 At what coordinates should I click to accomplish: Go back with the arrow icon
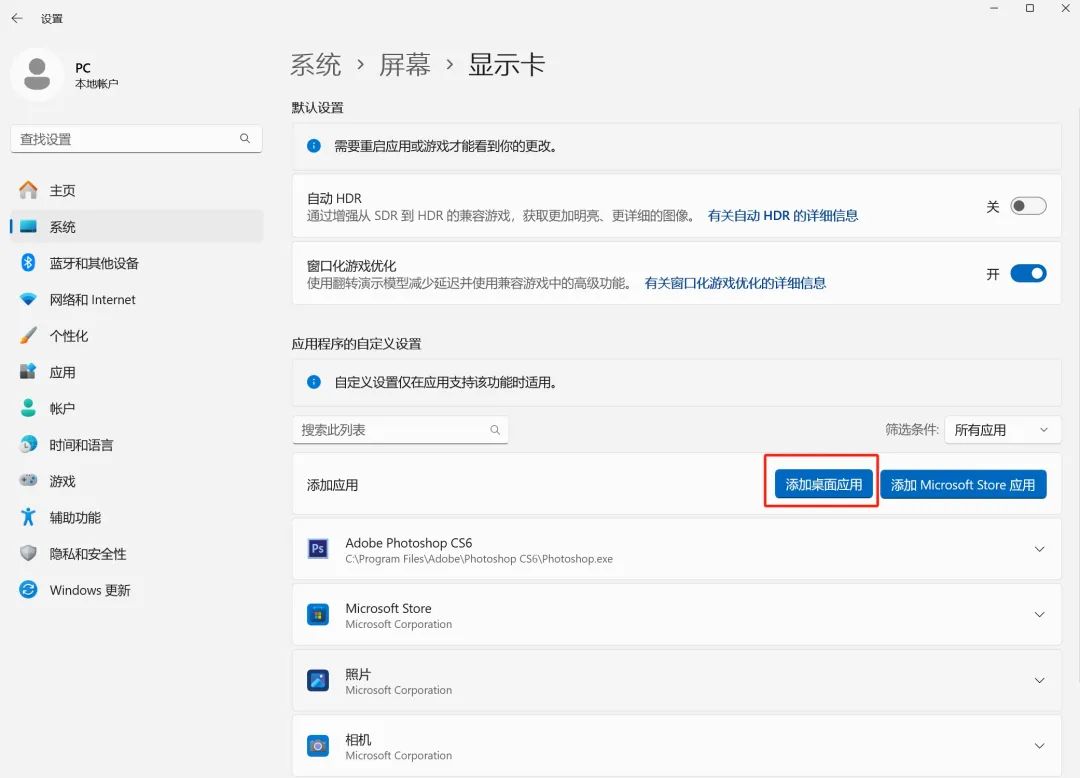click(x=17, y=19)
